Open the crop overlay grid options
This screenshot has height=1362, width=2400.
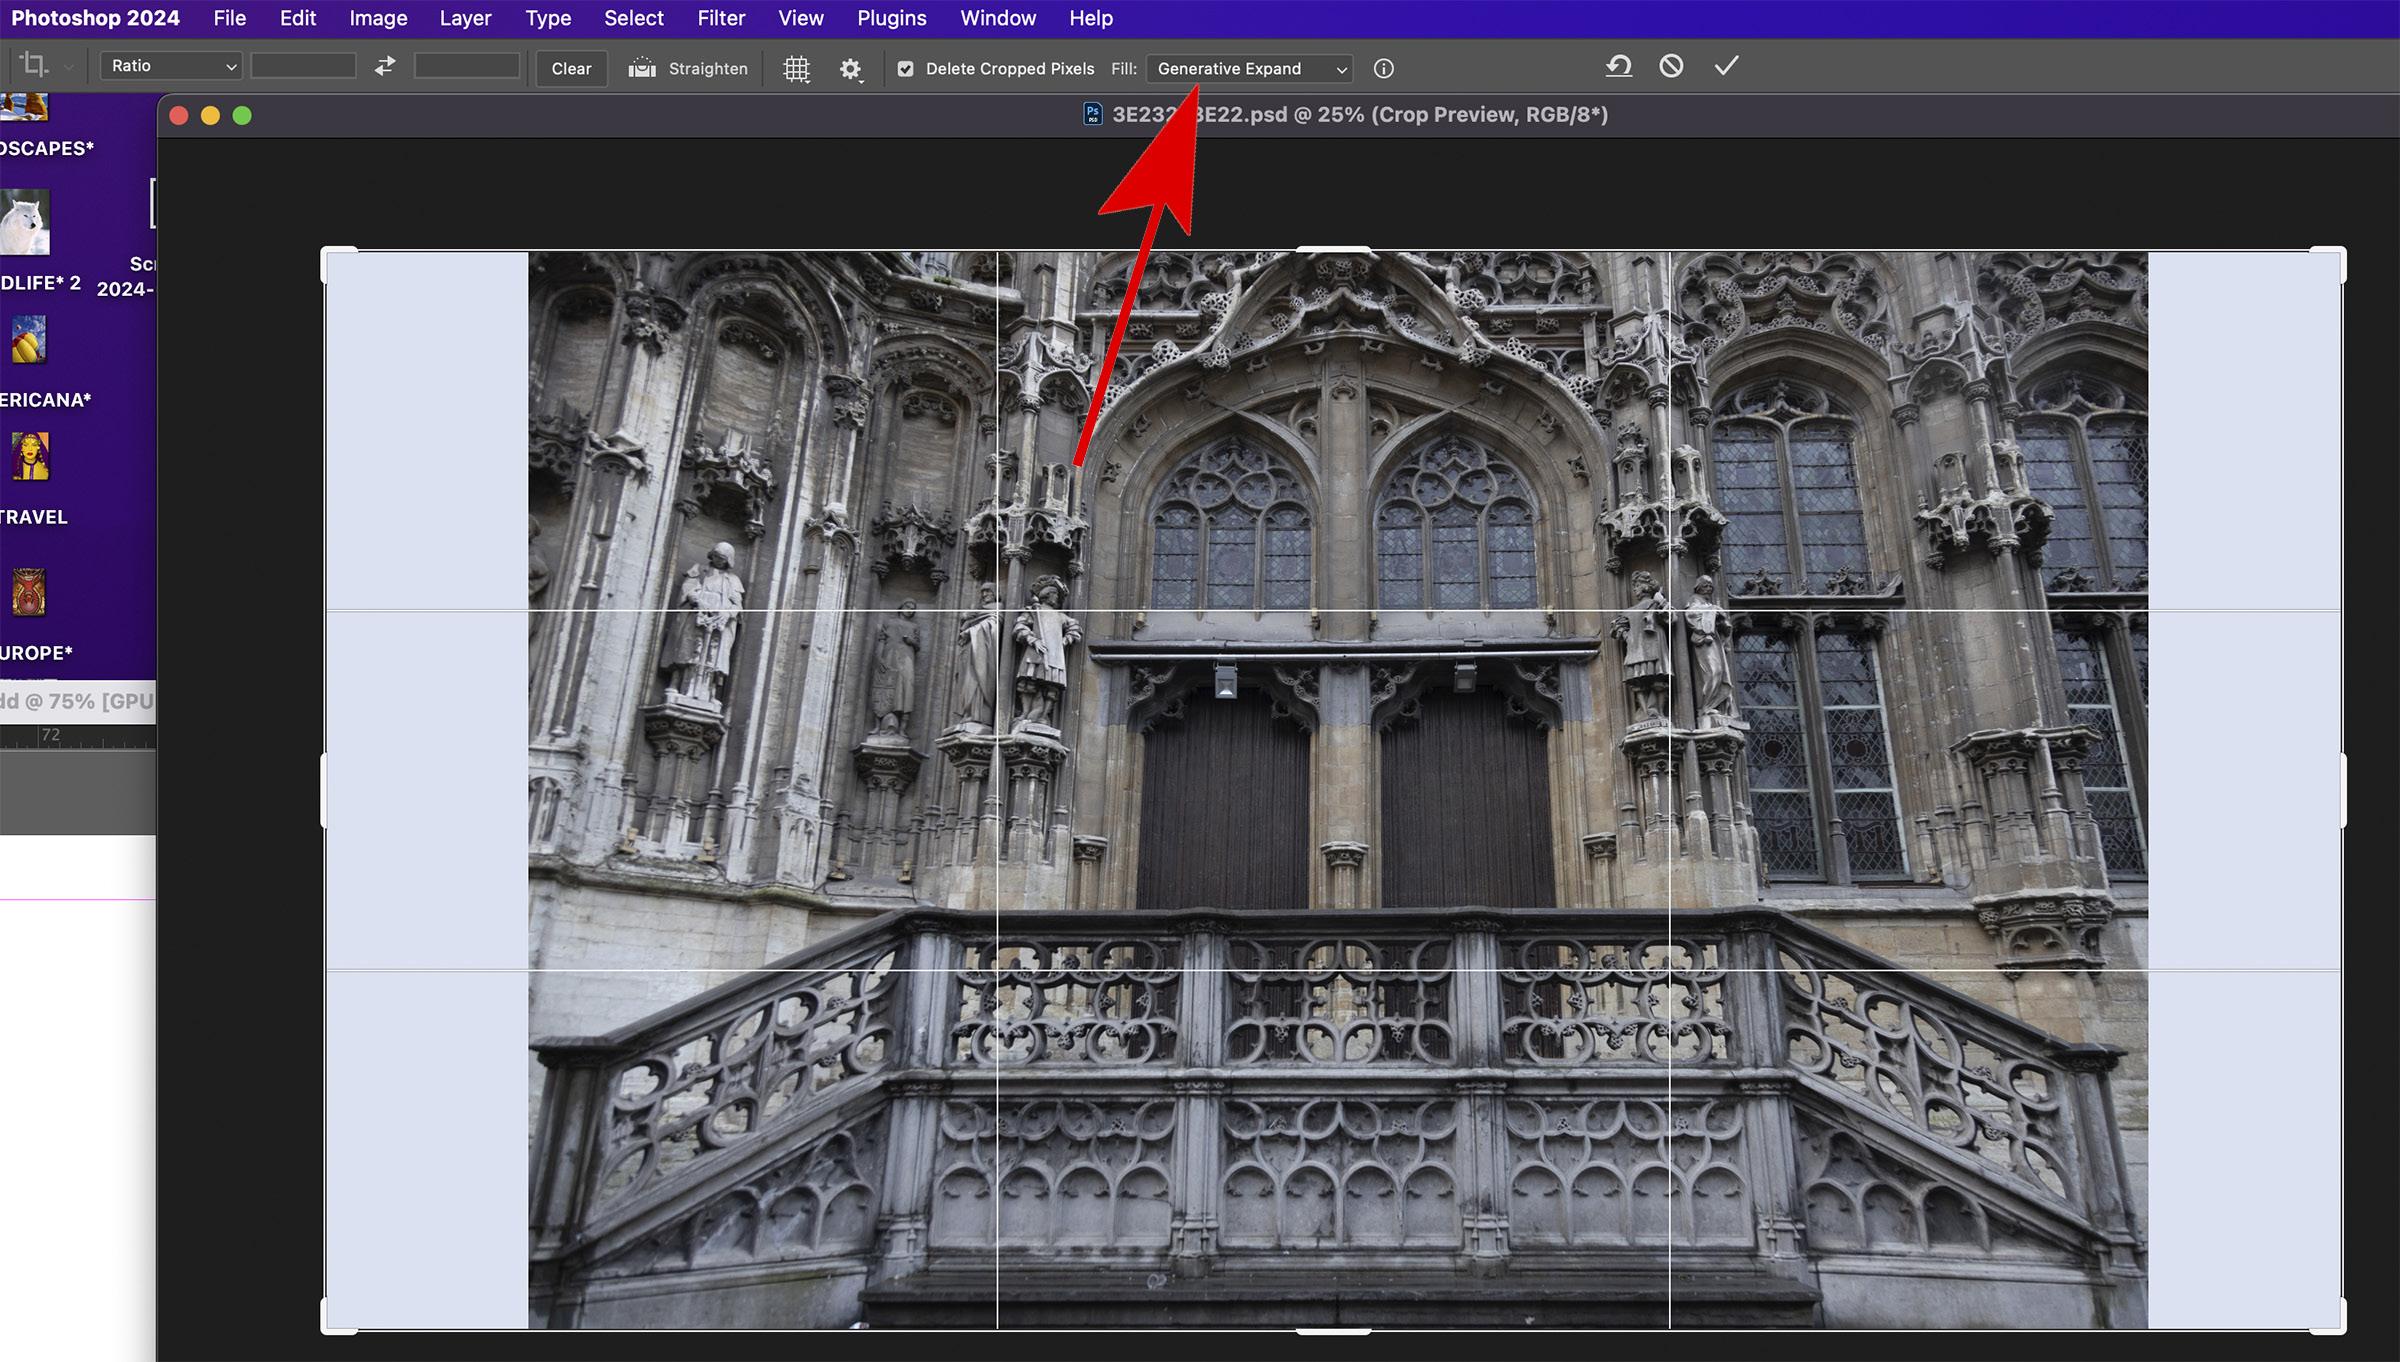point(796,68)
